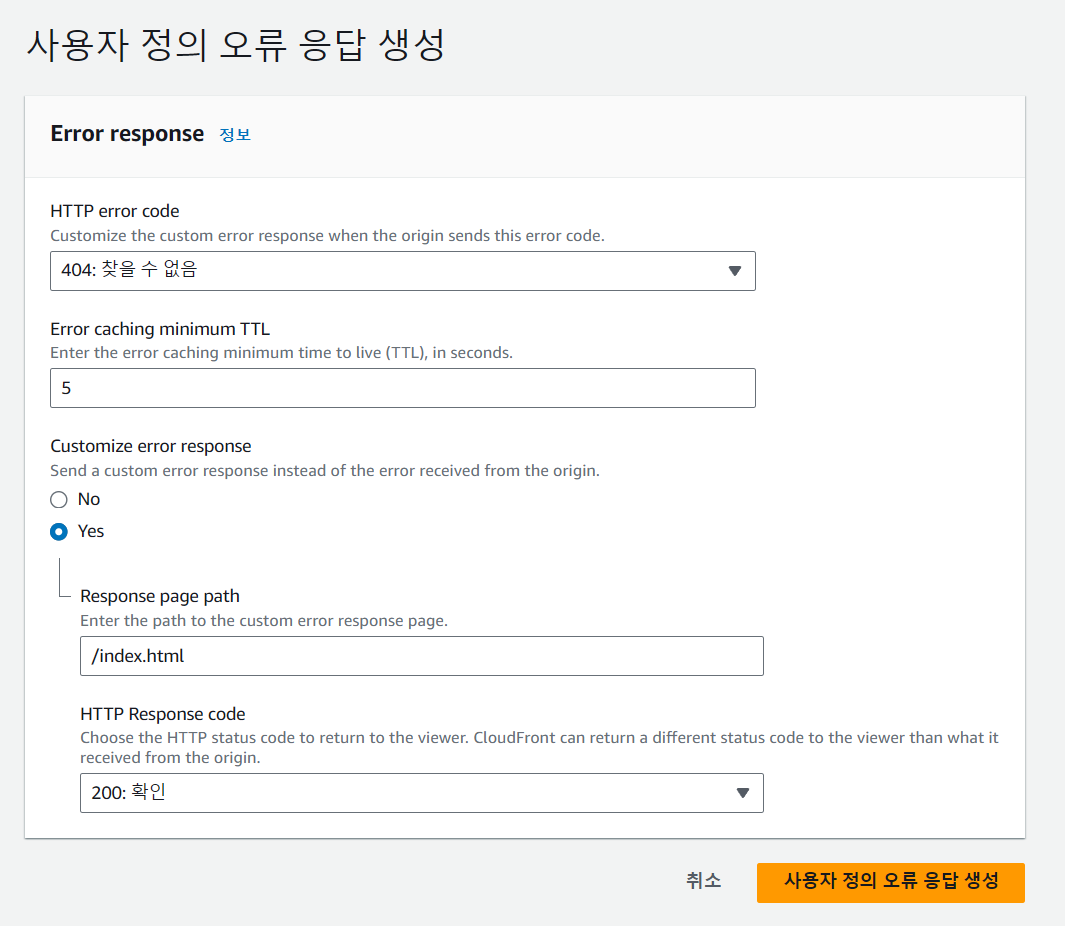This screenshot has height=926, width=1065.
Task: Click the 정보 link next to Error response
Action: pos(235,135)
